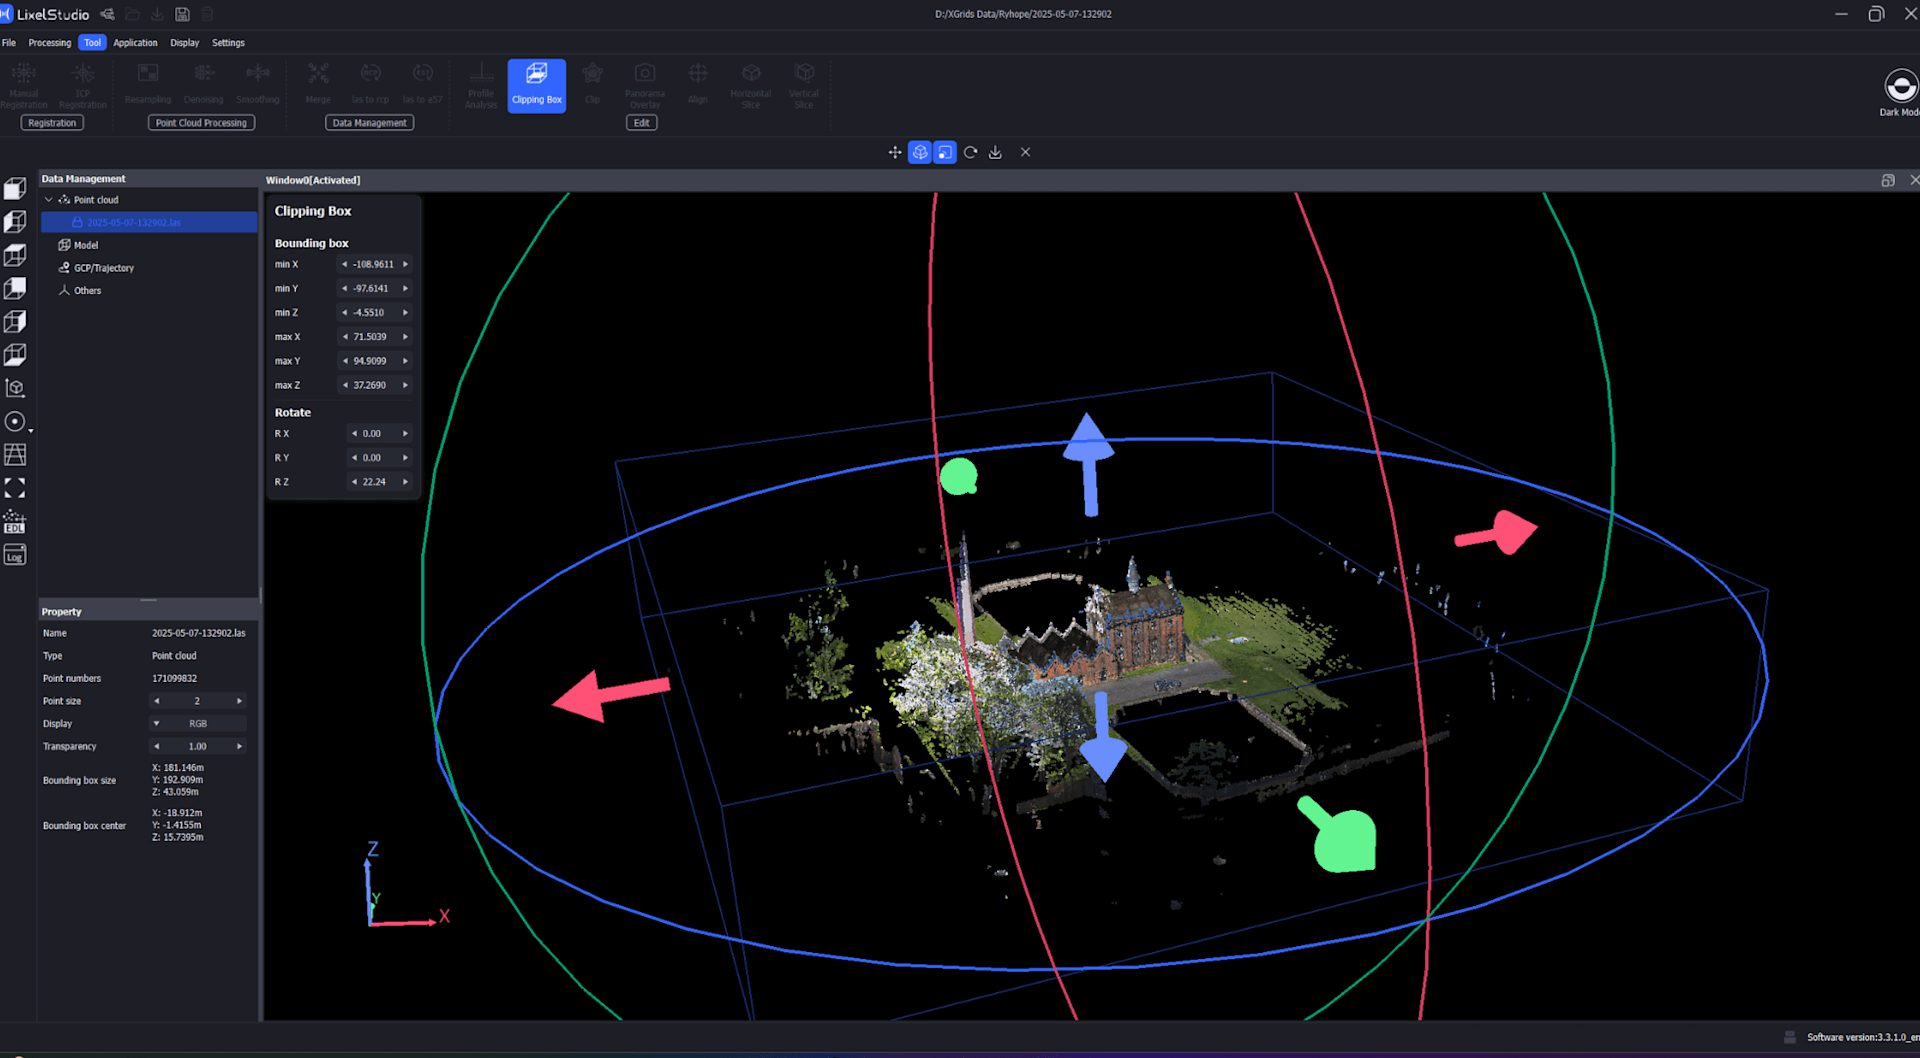The image size is (1920, 1058).
Task: Decrease the max X value
Action: pos(345,337)
